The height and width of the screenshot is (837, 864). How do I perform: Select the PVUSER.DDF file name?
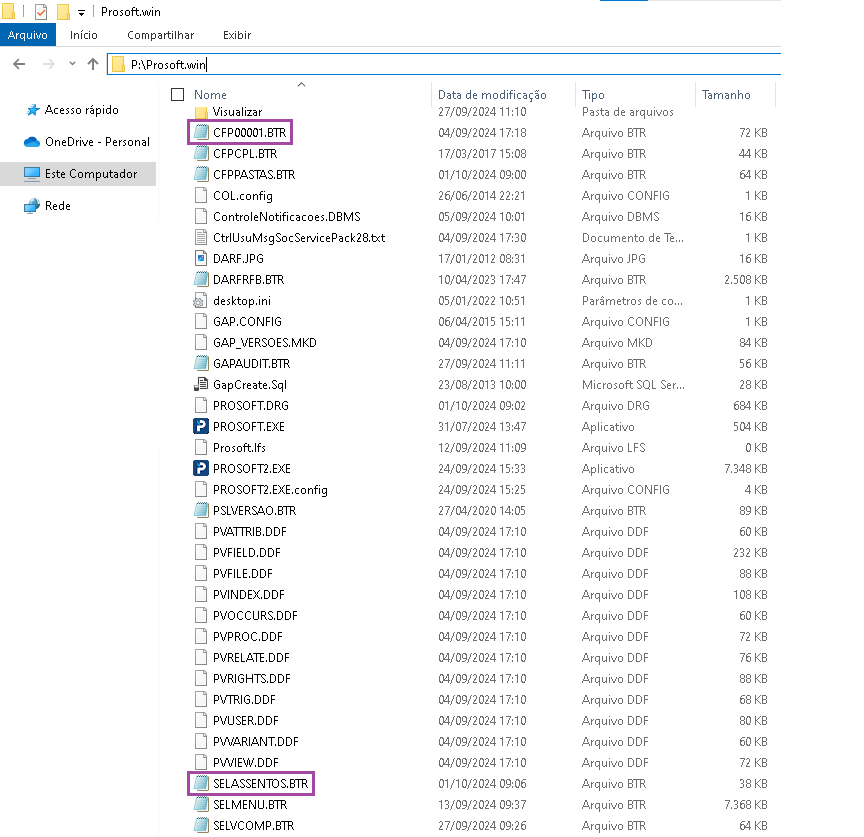coord(246,720)
